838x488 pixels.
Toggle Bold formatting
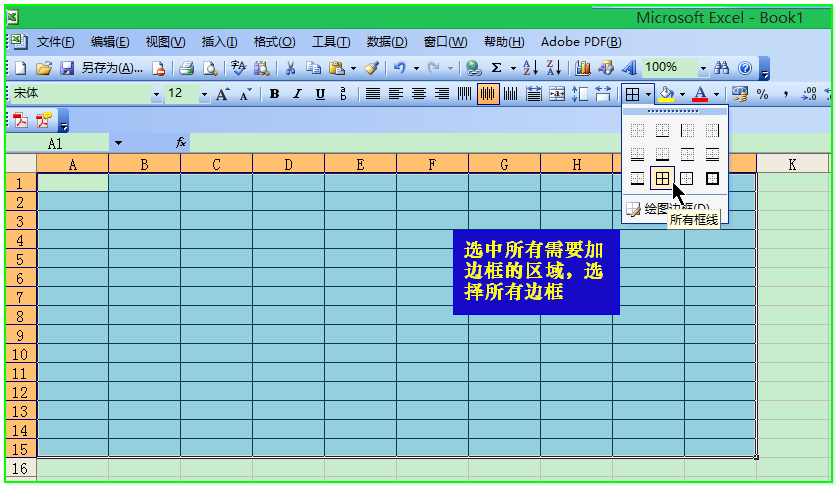click(x=272, y=94)
